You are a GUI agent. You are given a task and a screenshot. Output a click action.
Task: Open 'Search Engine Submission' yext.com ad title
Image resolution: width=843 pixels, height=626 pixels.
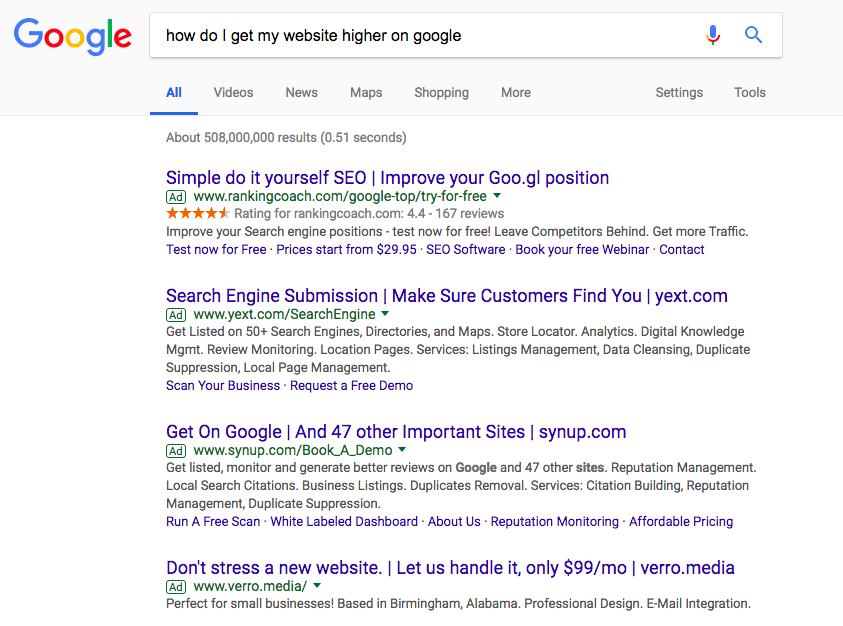point(447,296)
